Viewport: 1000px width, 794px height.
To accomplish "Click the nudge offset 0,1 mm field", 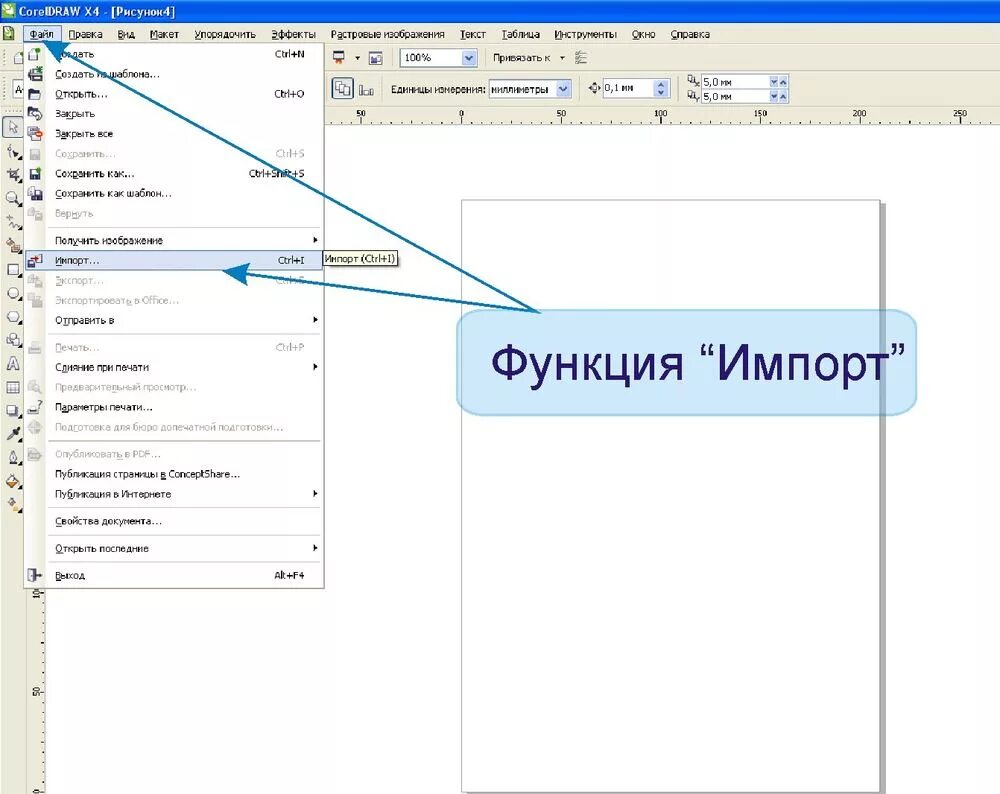I will pyautogui.click(x=628, y=88).
